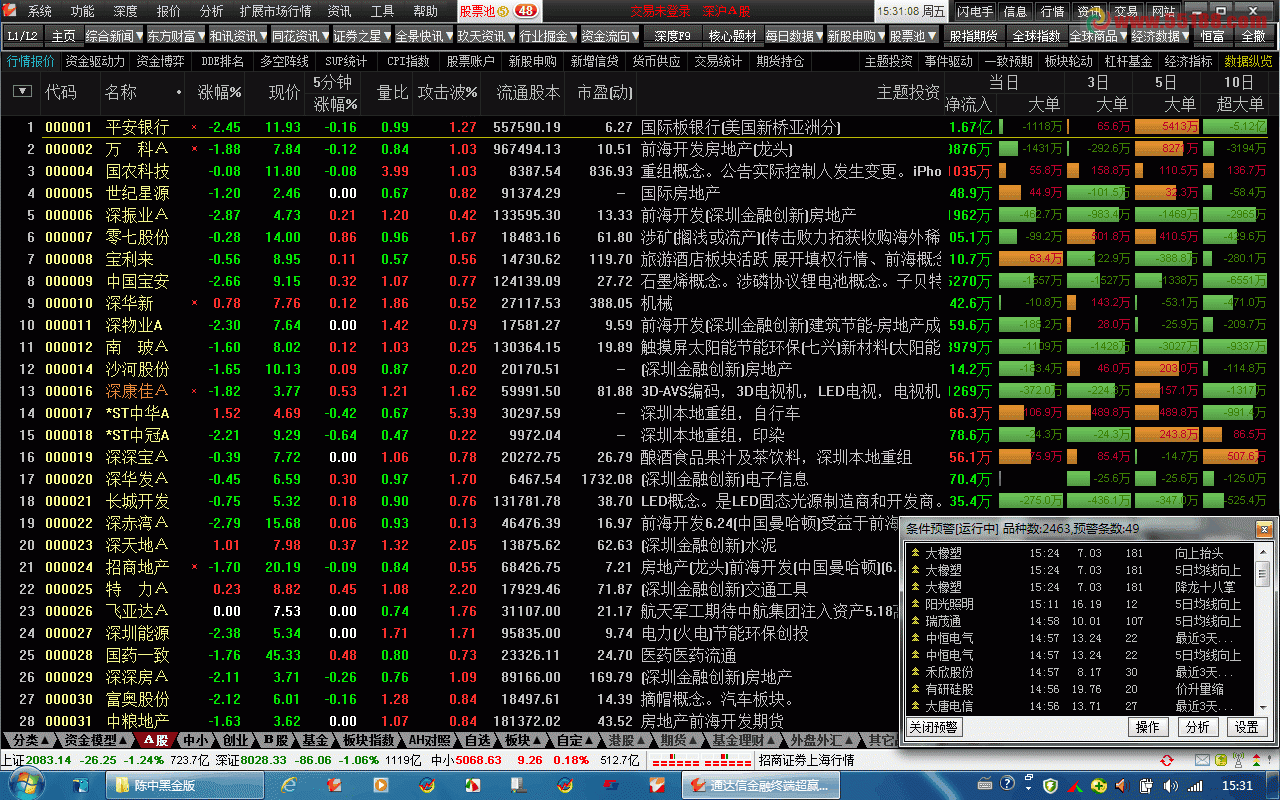This screenshot has width=1280, height=800.
Task: Click the 设置 button in alert window
Action: point(1246,727)
